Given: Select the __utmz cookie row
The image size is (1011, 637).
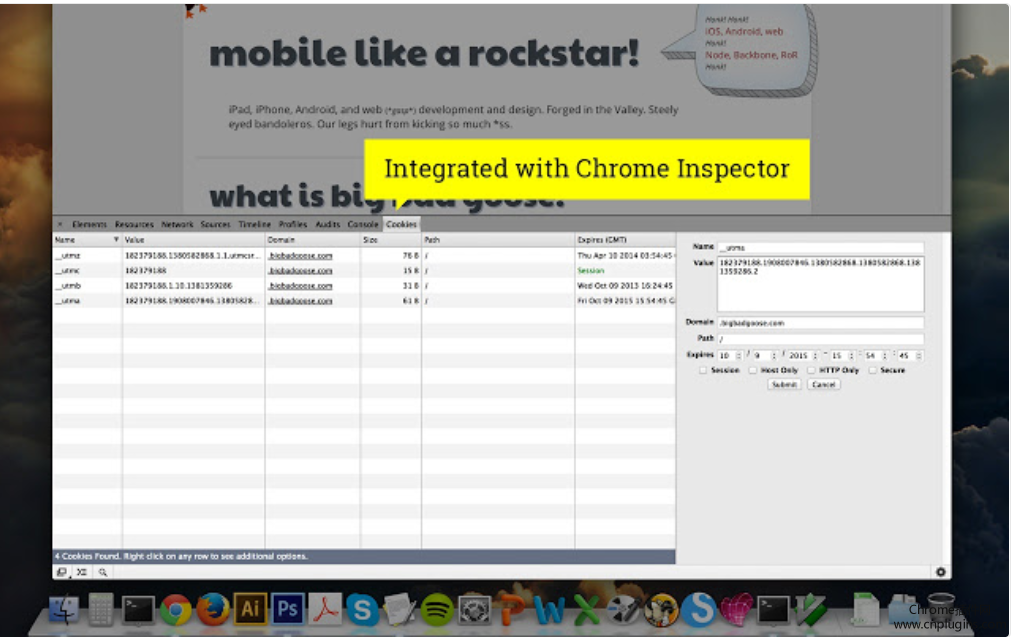Looking at the screenshot, I should click(364, 256).
